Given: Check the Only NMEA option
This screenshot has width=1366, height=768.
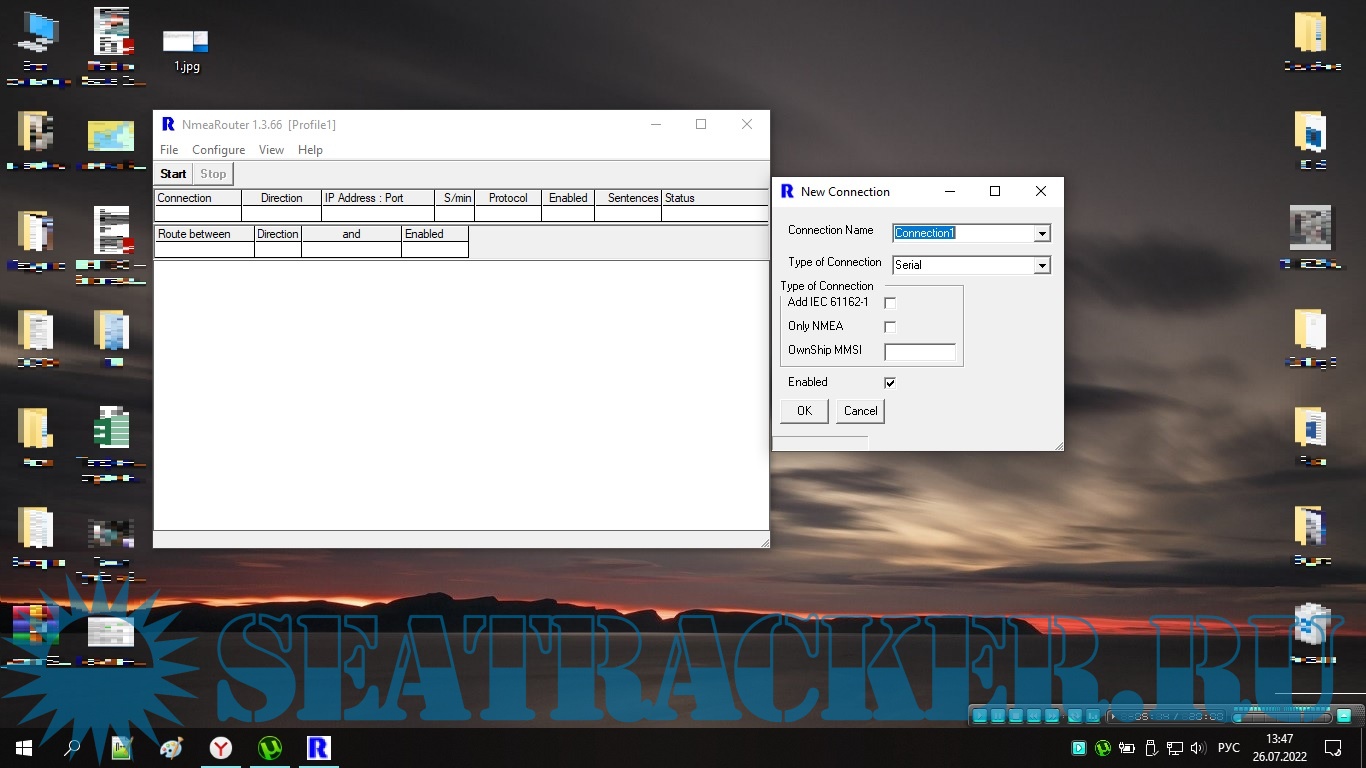Looking at the screenshot, I should 890,327.
